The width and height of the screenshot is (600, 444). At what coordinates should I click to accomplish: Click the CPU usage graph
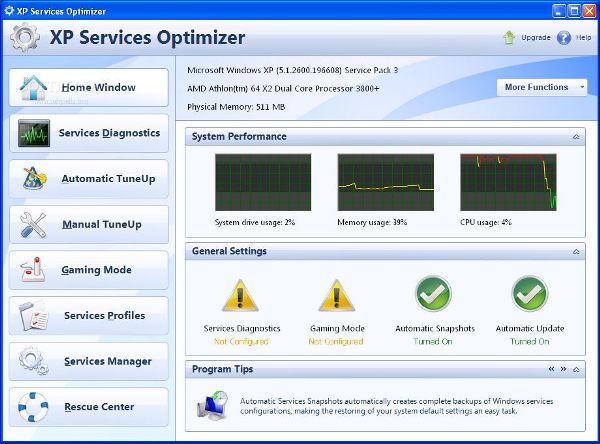508,182
